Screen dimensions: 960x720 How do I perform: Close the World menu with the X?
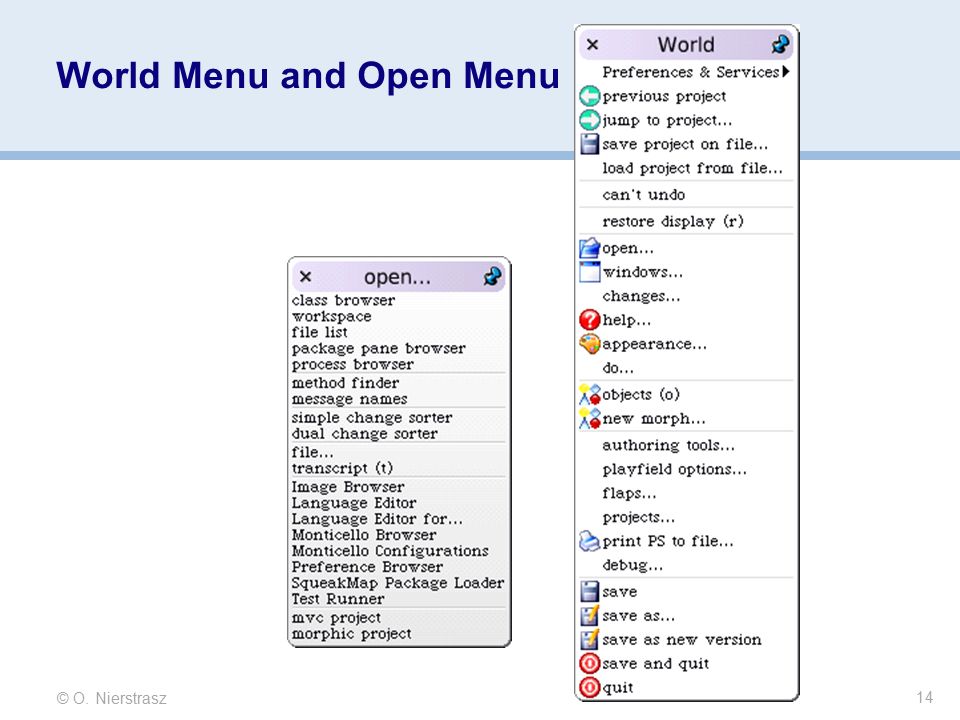point(592,45)
